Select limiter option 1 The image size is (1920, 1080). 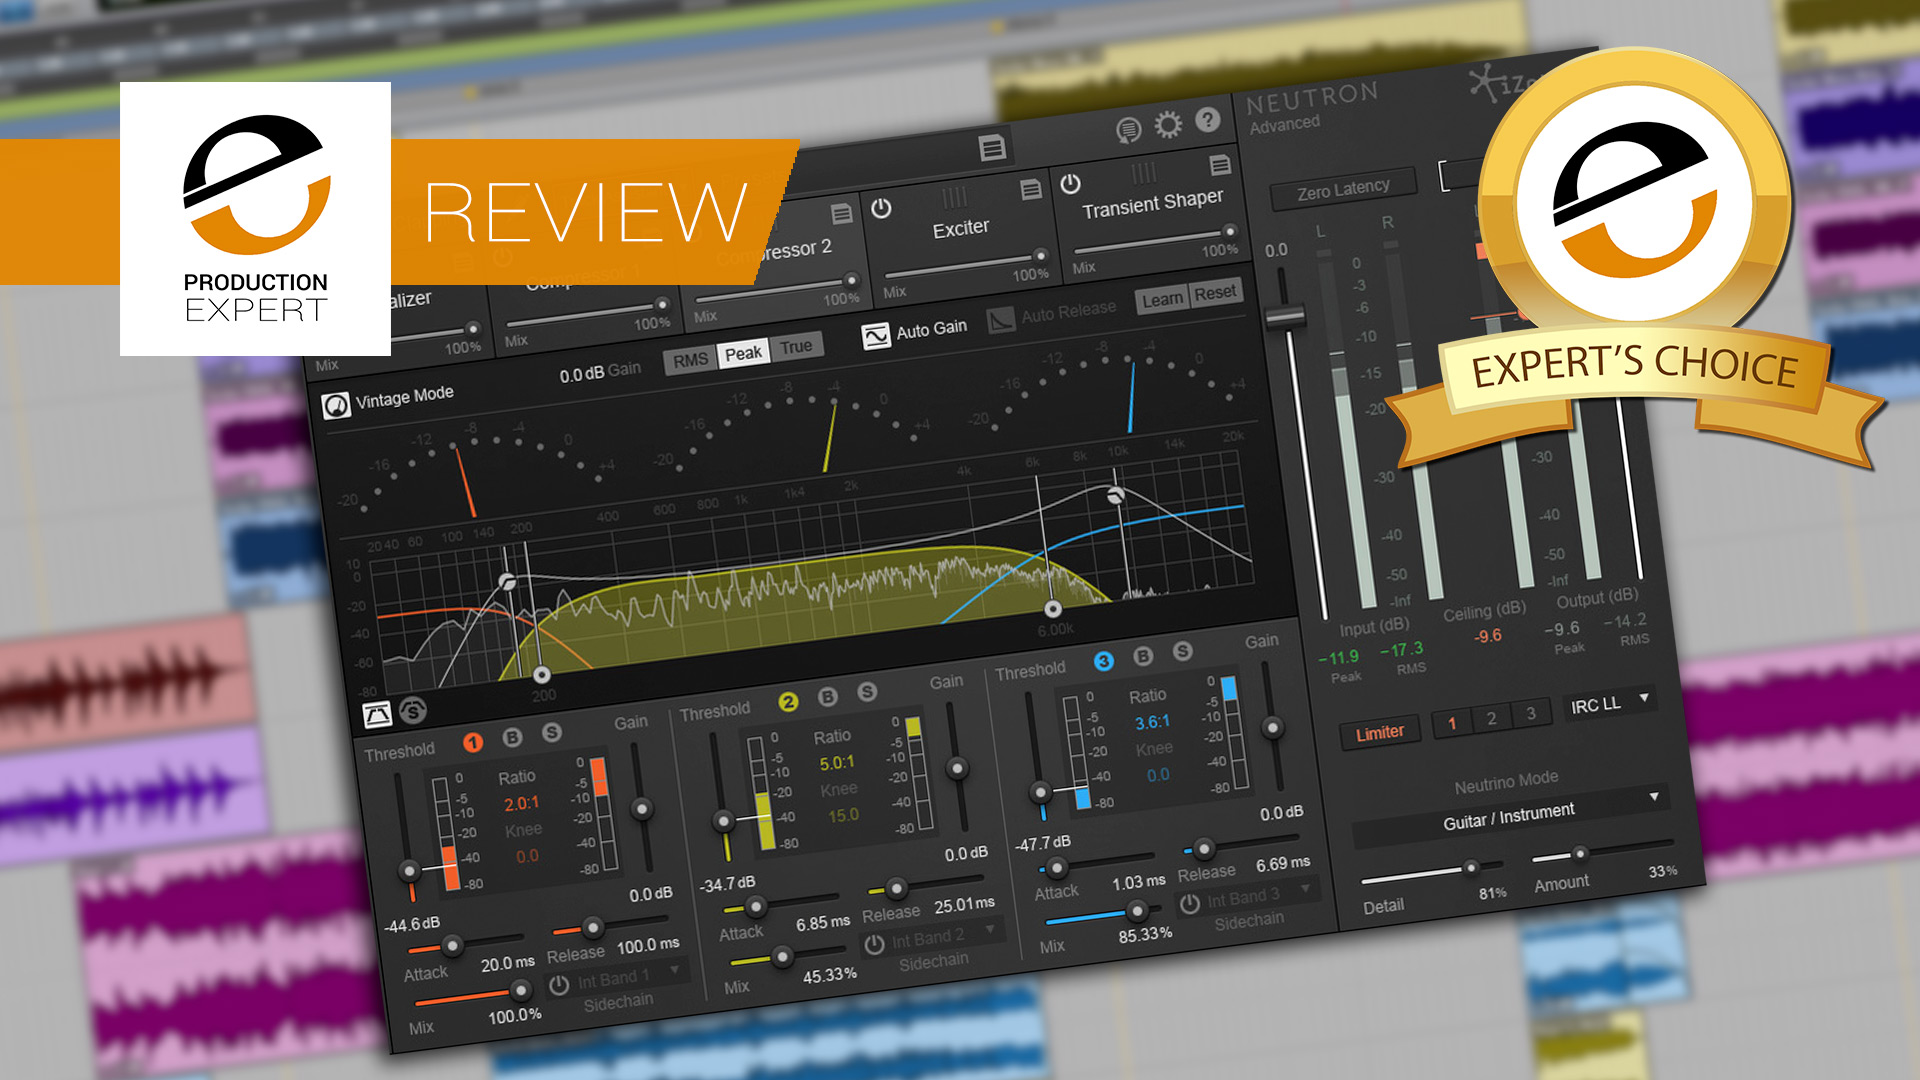(1452, 723)
